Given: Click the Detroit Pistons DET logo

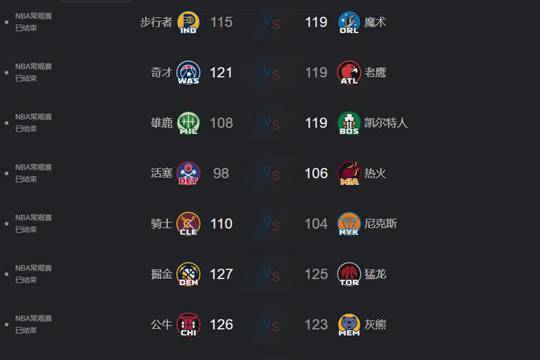Looking at the screenshot, I should pyautogui.click(x=188, y=173).
